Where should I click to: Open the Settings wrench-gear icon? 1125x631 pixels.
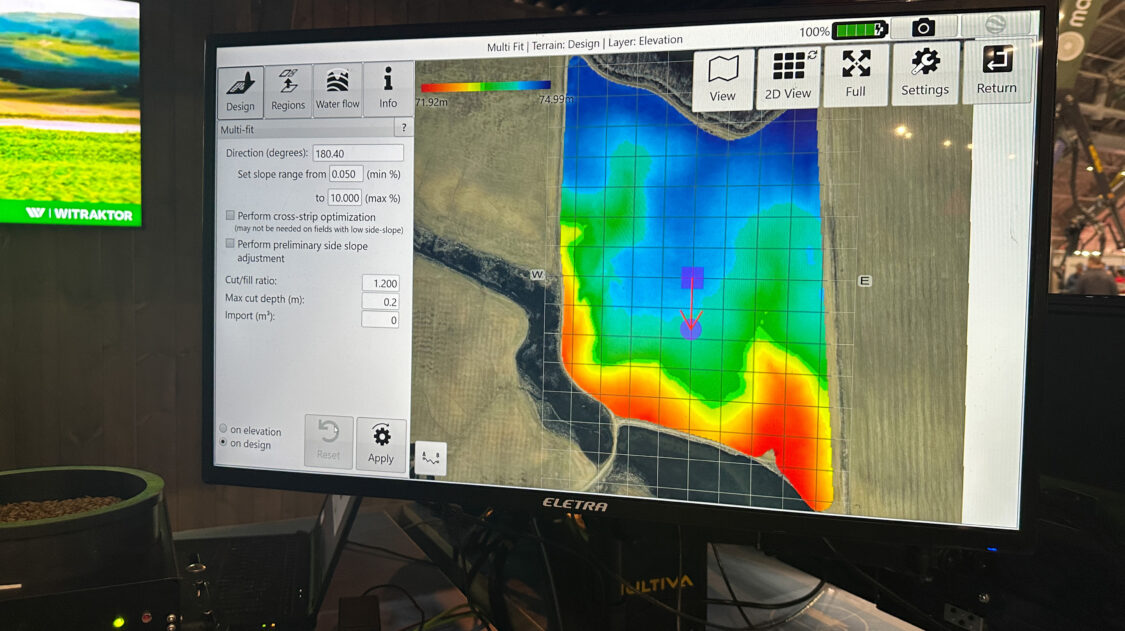pyautogui.click(x=925, y=72)
